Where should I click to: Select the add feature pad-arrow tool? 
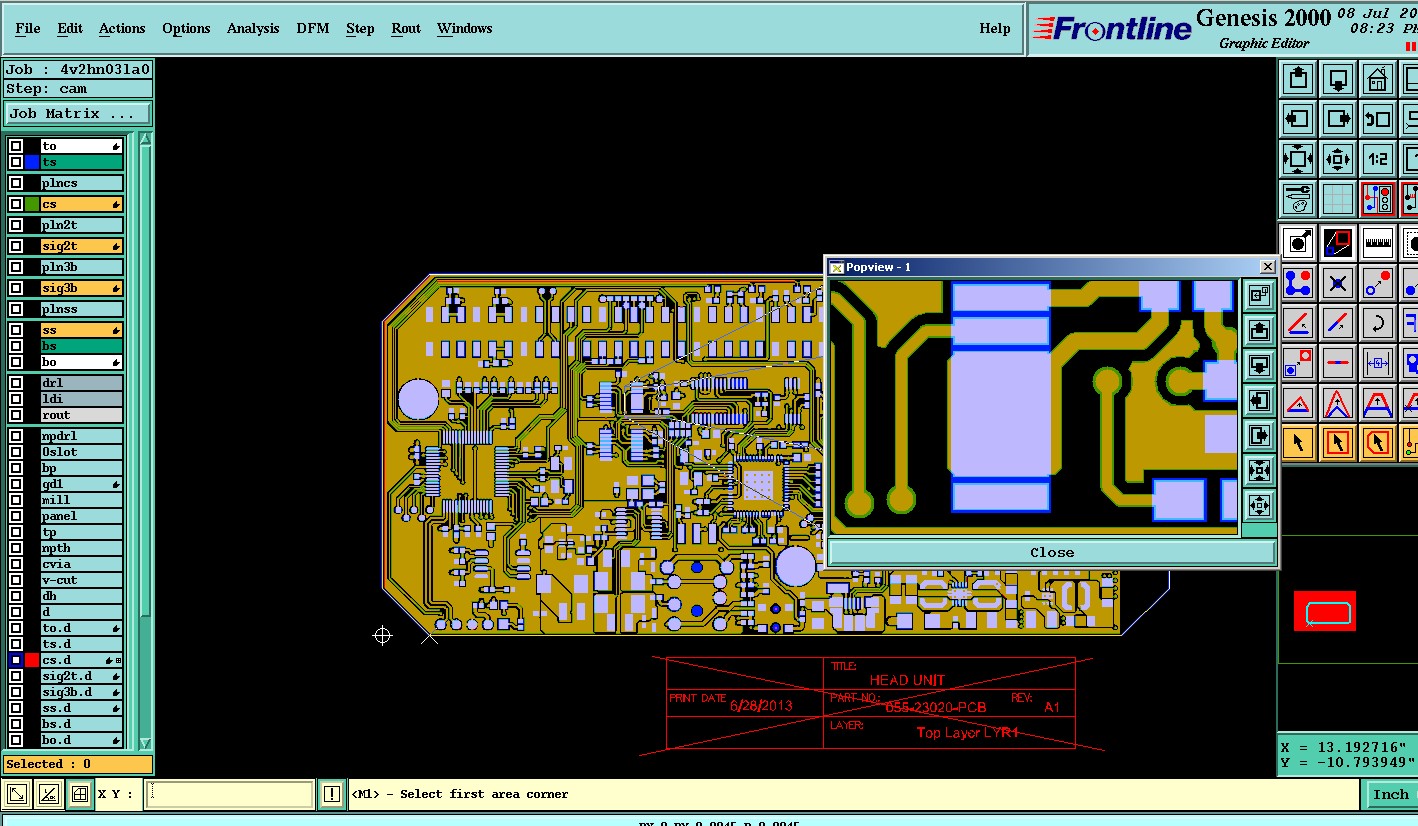pyautogui.click(x=1298, y=242)
